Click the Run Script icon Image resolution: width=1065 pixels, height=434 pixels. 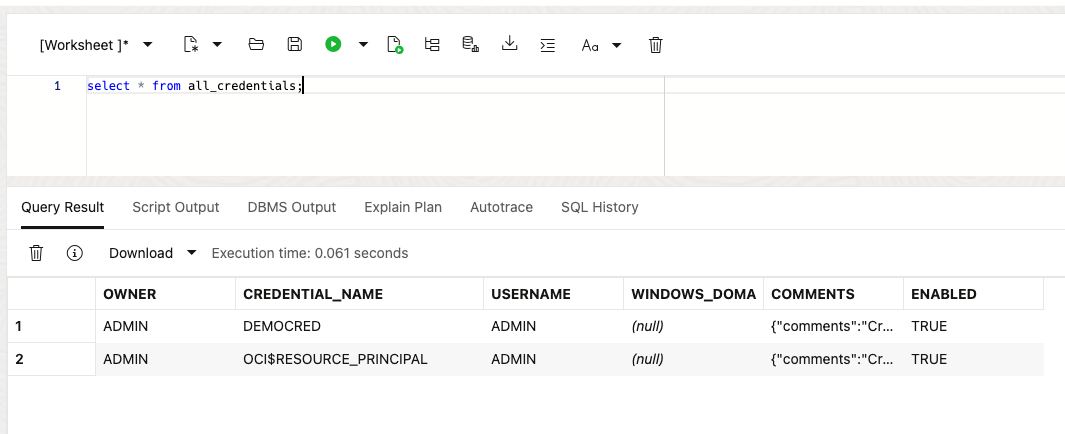pos(395,44)
